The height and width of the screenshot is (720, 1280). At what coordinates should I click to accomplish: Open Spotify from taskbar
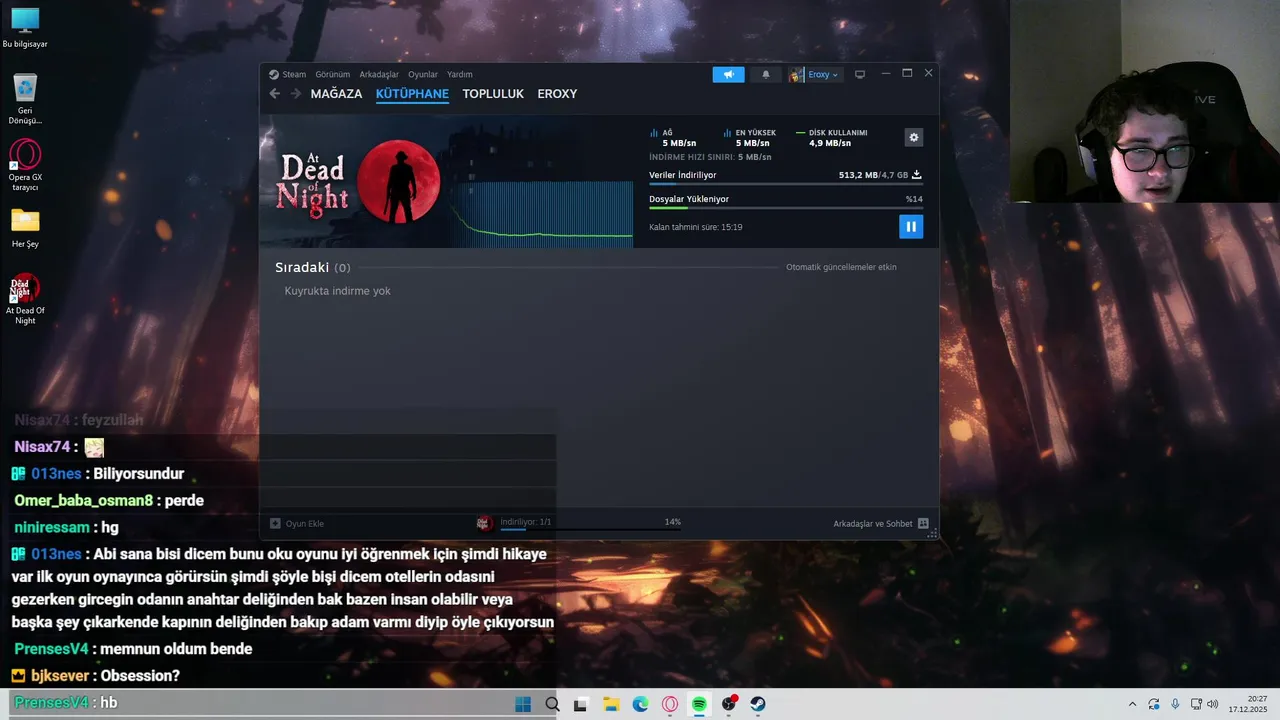pyautogui.click(x=699, y=704)
